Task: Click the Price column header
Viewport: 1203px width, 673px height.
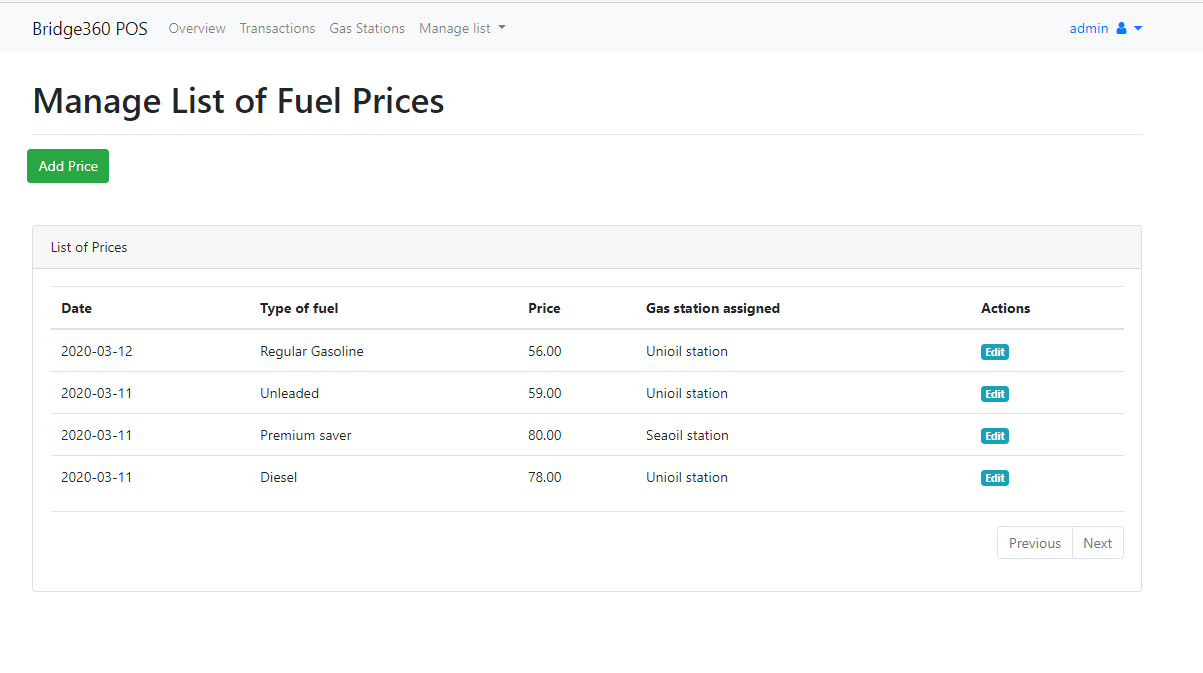Action: [544, 308]
